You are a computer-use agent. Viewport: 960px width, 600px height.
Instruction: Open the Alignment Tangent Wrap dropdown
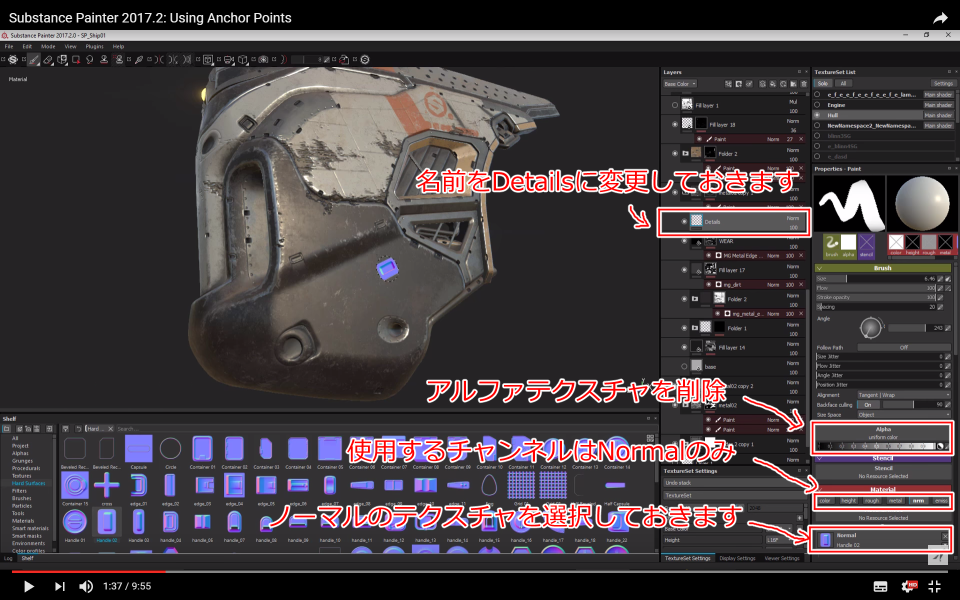click(903, 395)
